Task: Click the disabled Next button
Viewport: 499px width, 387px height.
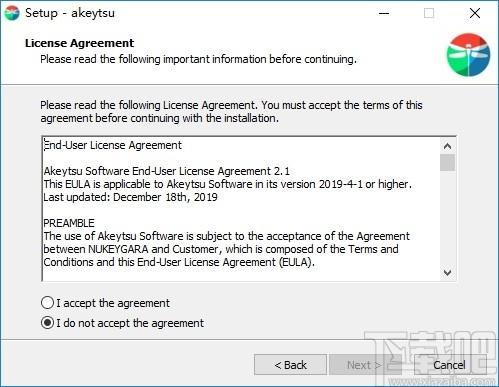Action: (364, 365)
